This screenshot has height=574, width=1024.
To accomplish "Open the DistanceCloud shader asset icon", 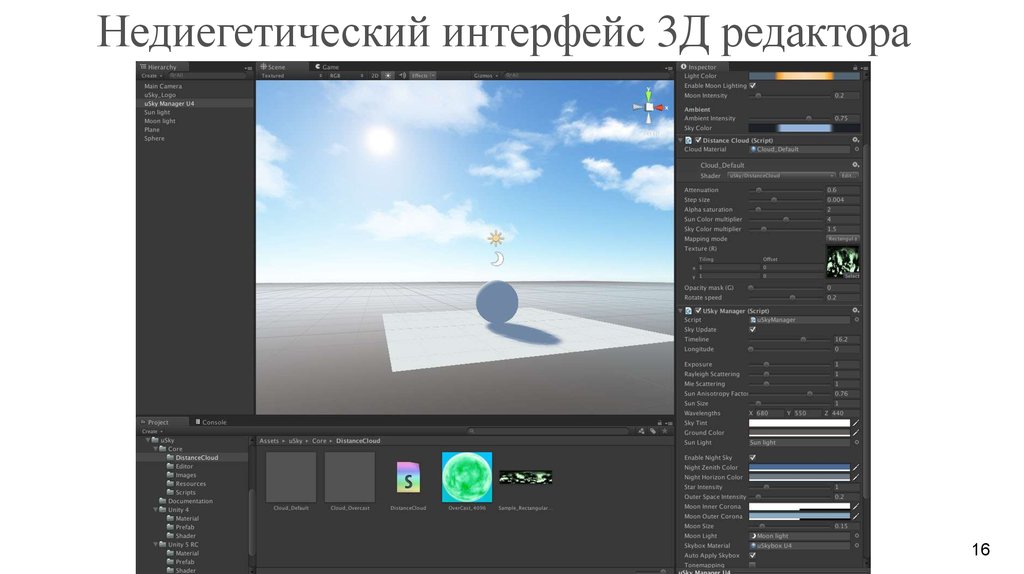I will click(409, 476).
